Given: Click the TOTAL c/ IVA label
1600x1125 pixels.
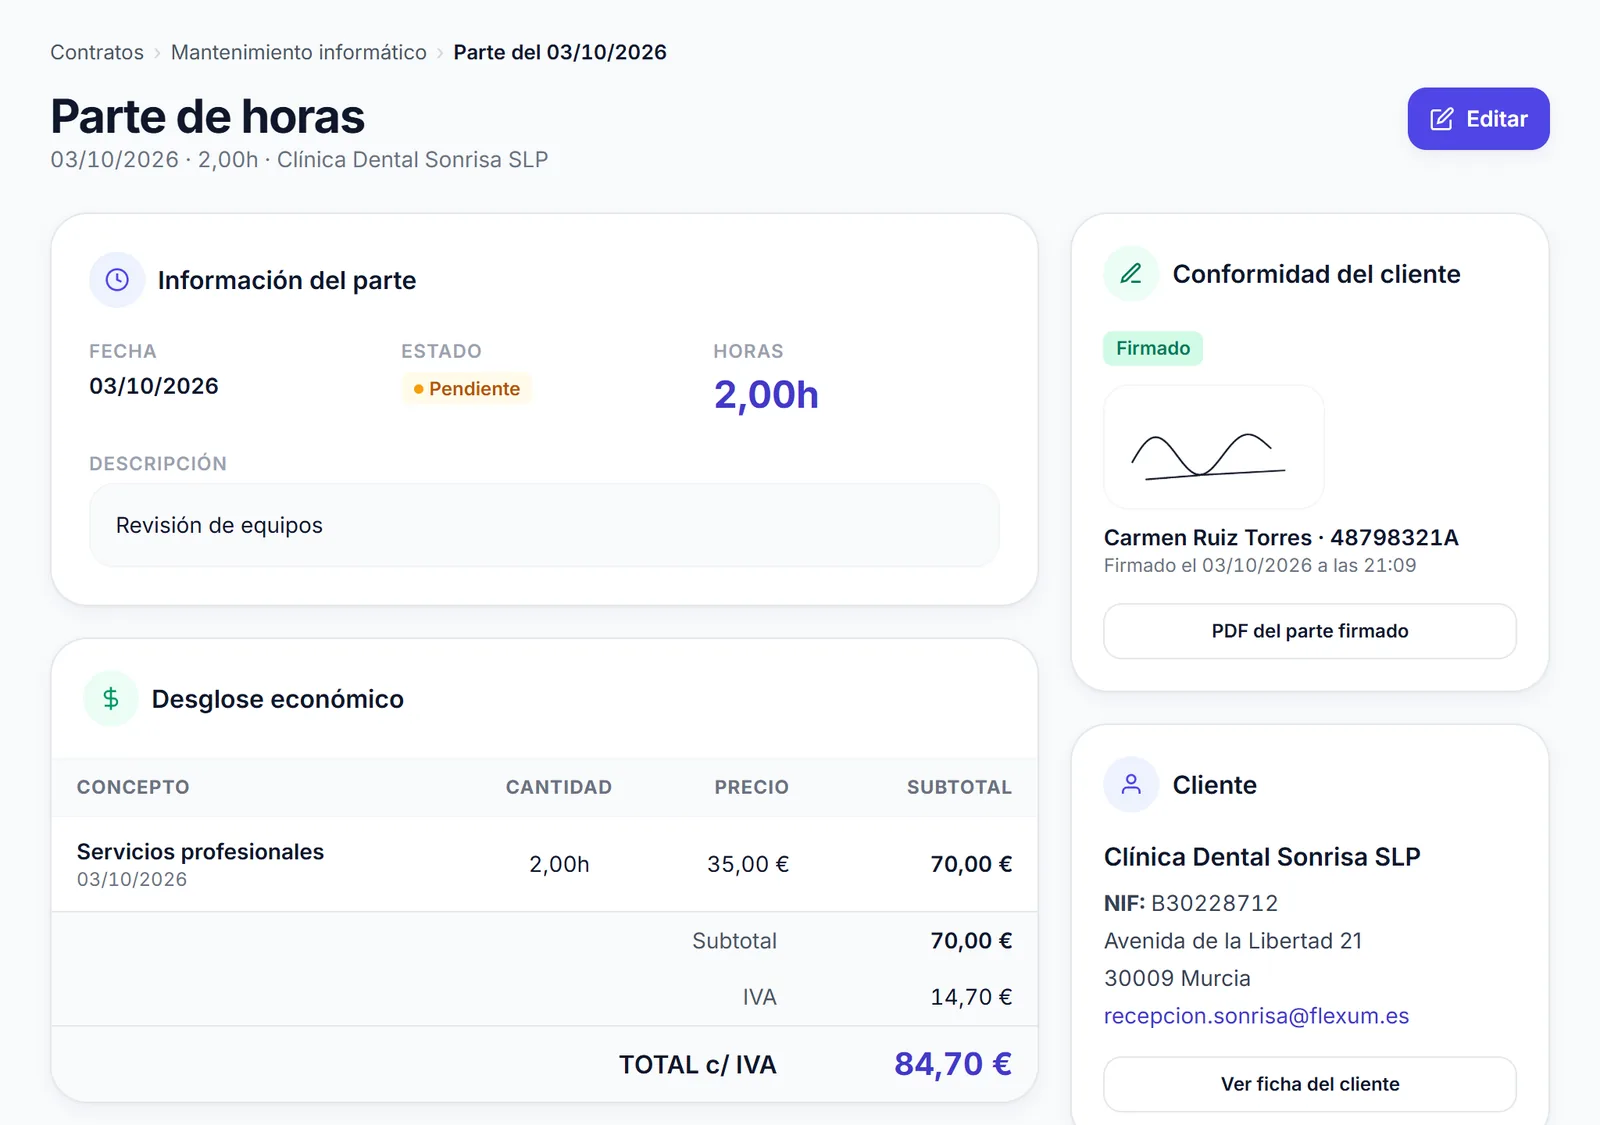Looking at the screenshot, I should (698, 1065).
